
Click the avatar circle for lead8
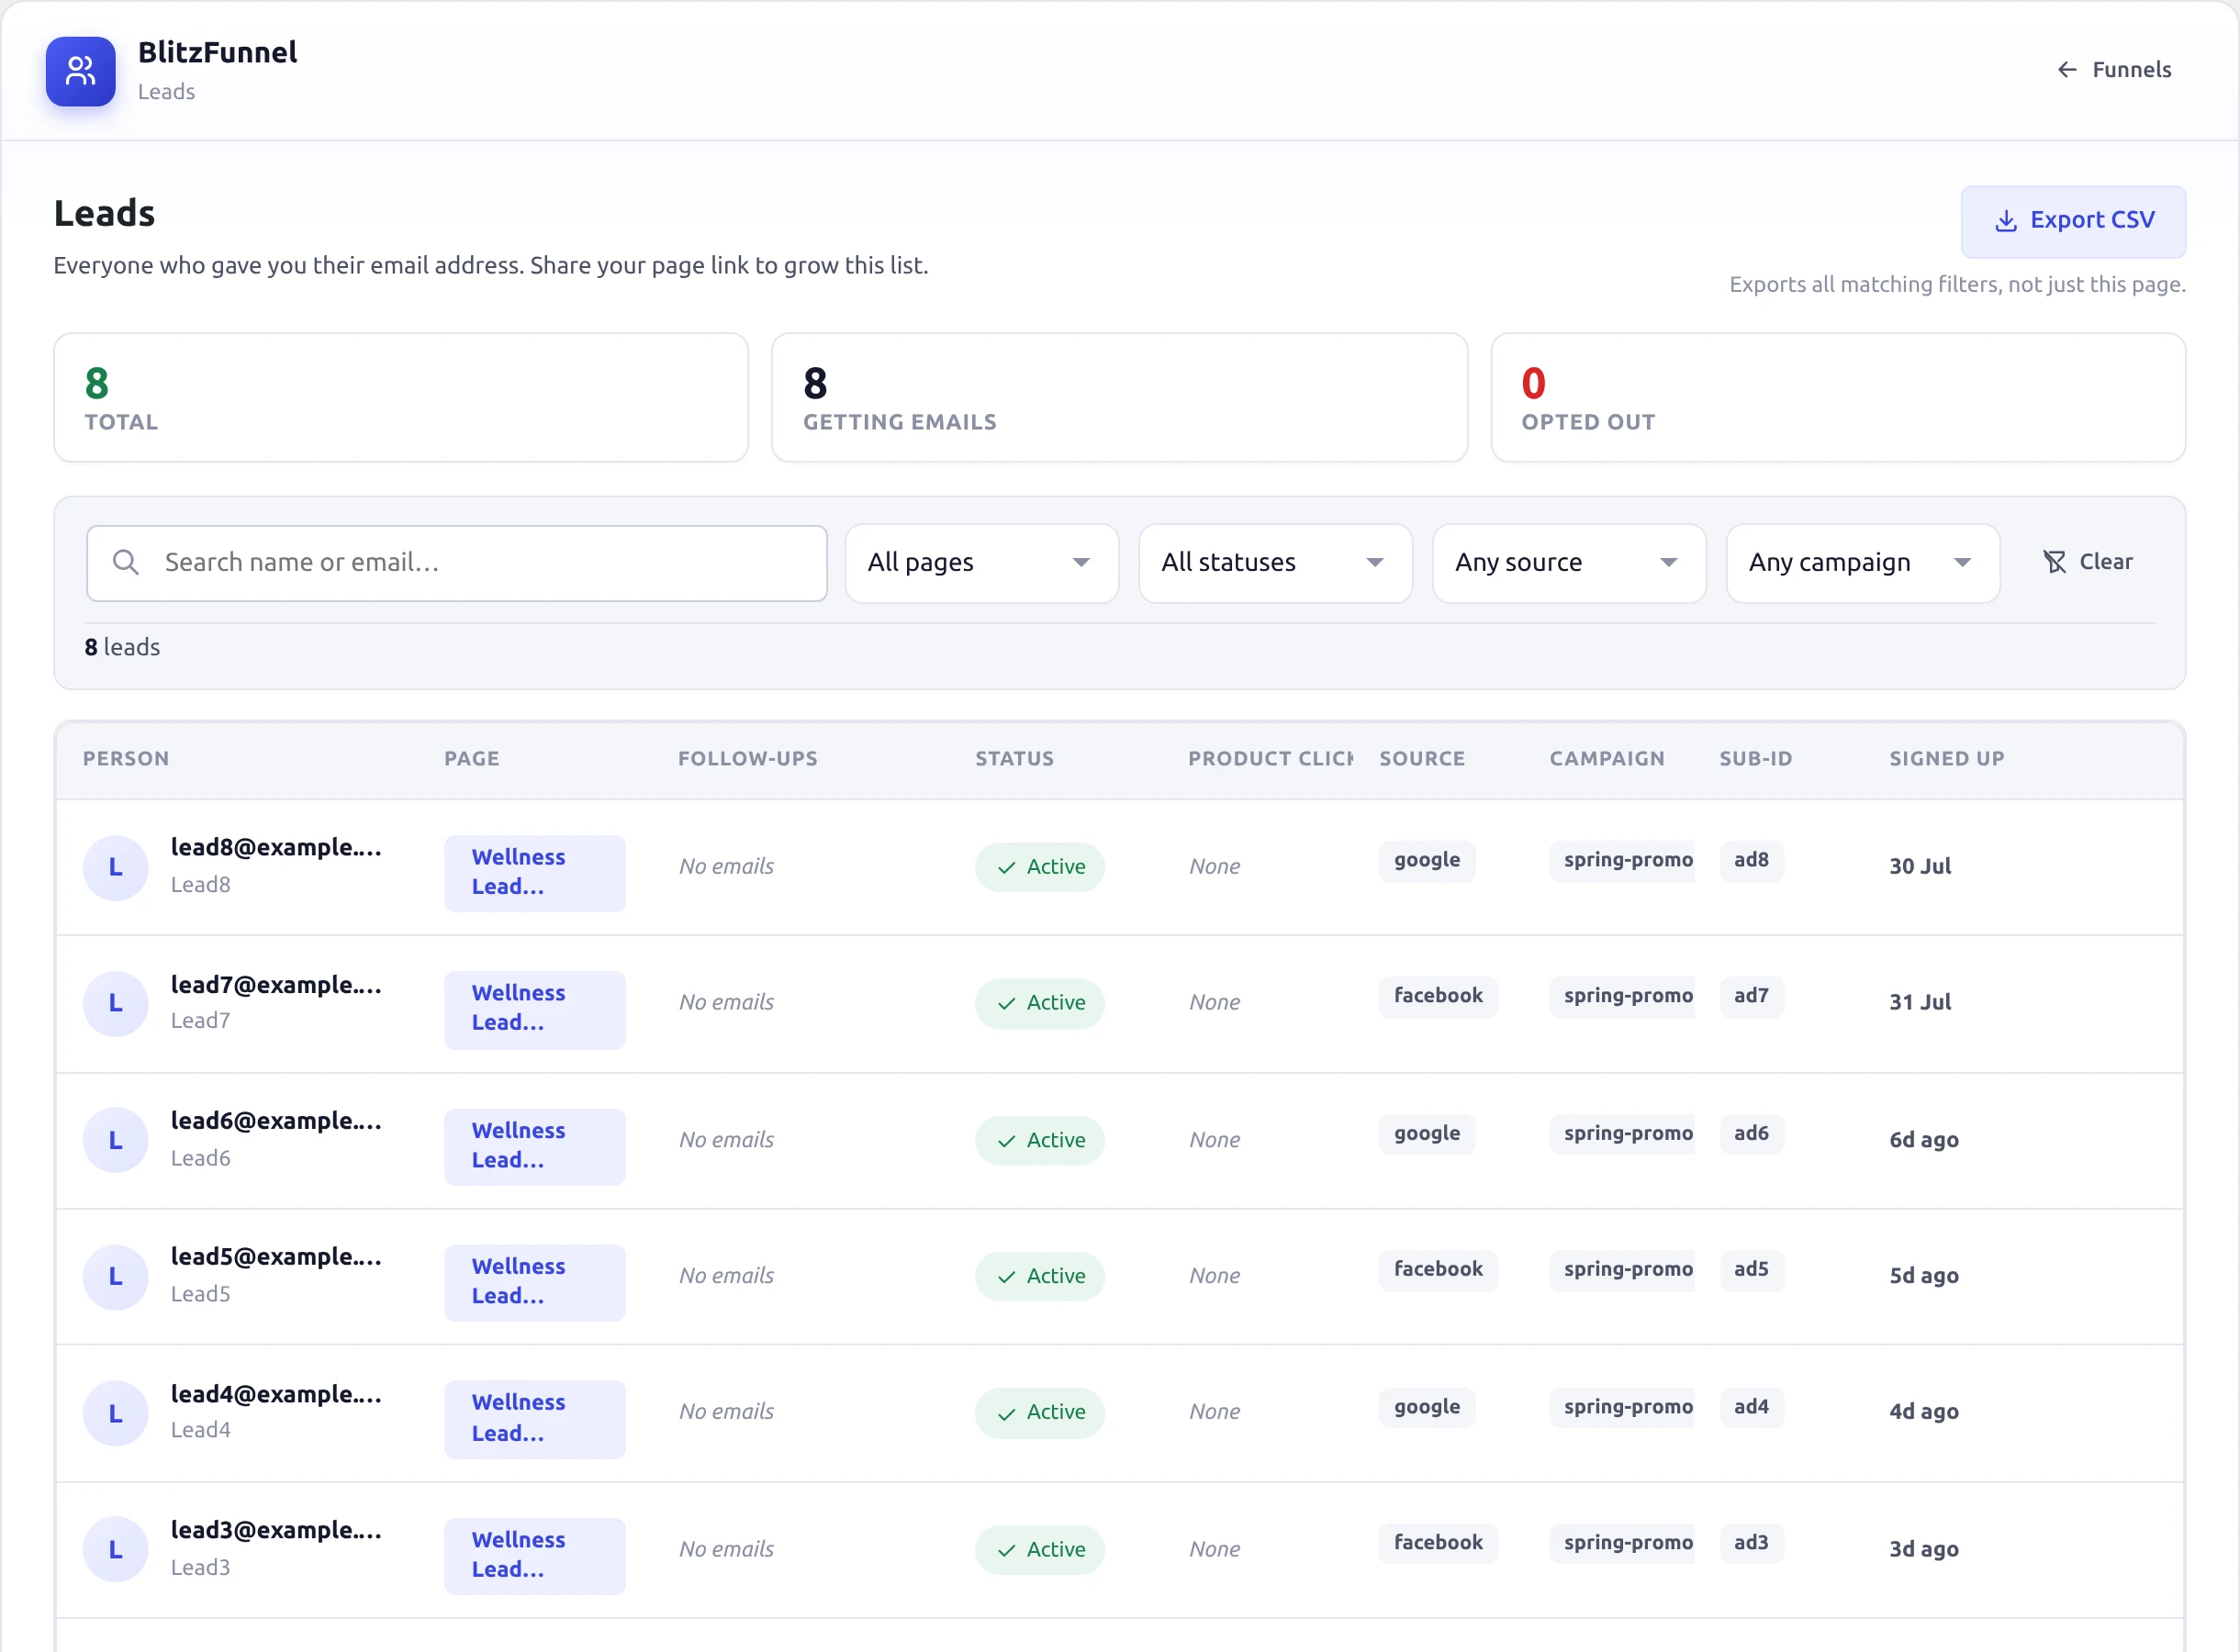116,867
